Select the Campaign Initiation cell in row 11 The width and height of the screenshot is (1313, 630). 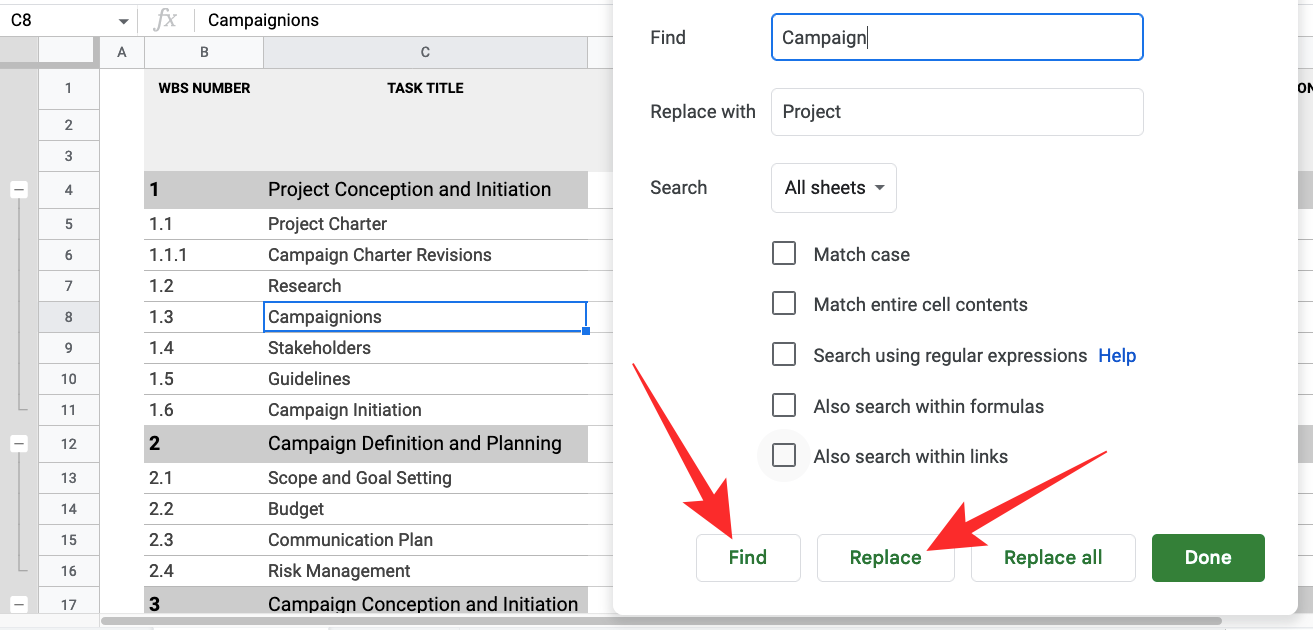coord(425,410)
